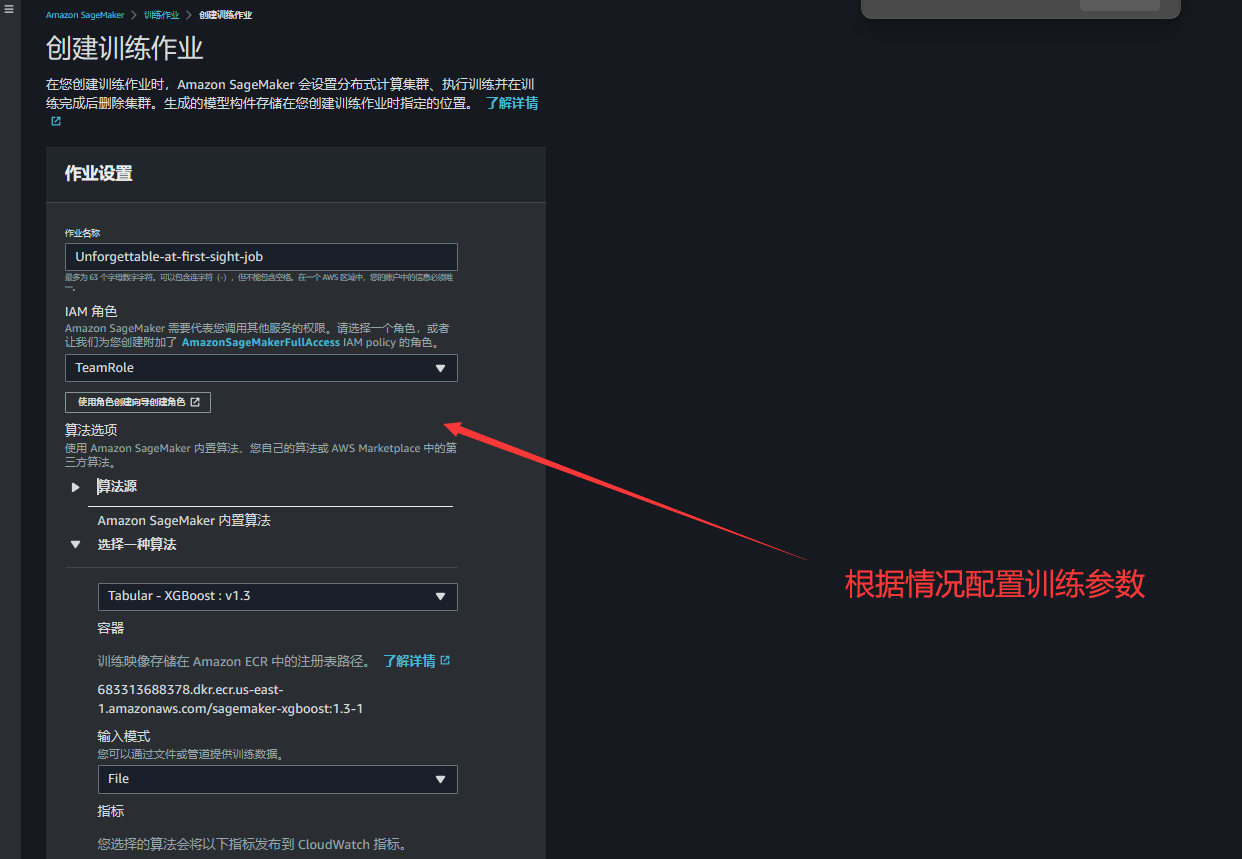Click the 容器 label

(x=111, y=628)
